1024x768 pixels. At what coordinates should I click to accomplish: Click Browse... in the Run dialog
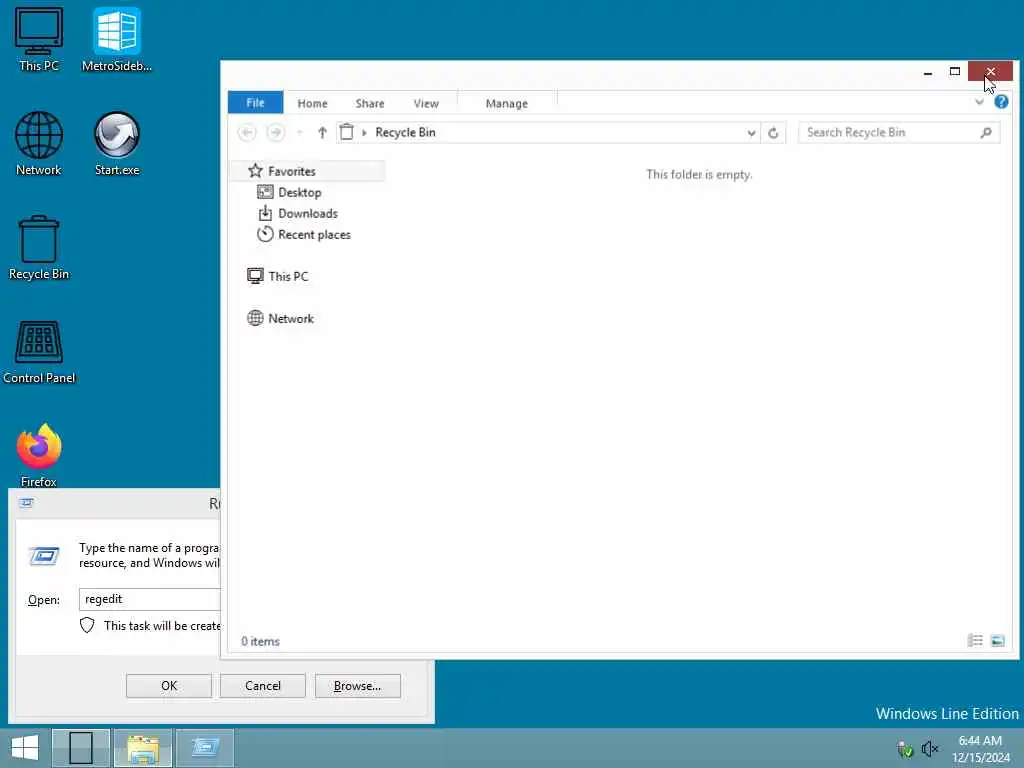tap(357, 686)
